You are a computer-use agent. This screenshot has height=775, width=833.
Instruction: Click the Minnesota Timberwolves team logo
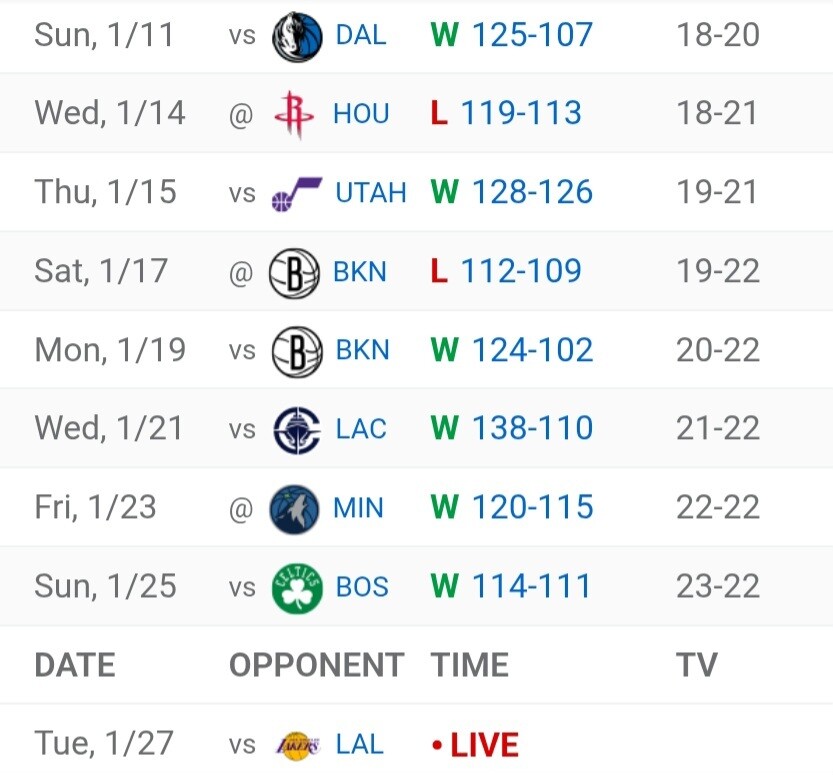(294, 508)
